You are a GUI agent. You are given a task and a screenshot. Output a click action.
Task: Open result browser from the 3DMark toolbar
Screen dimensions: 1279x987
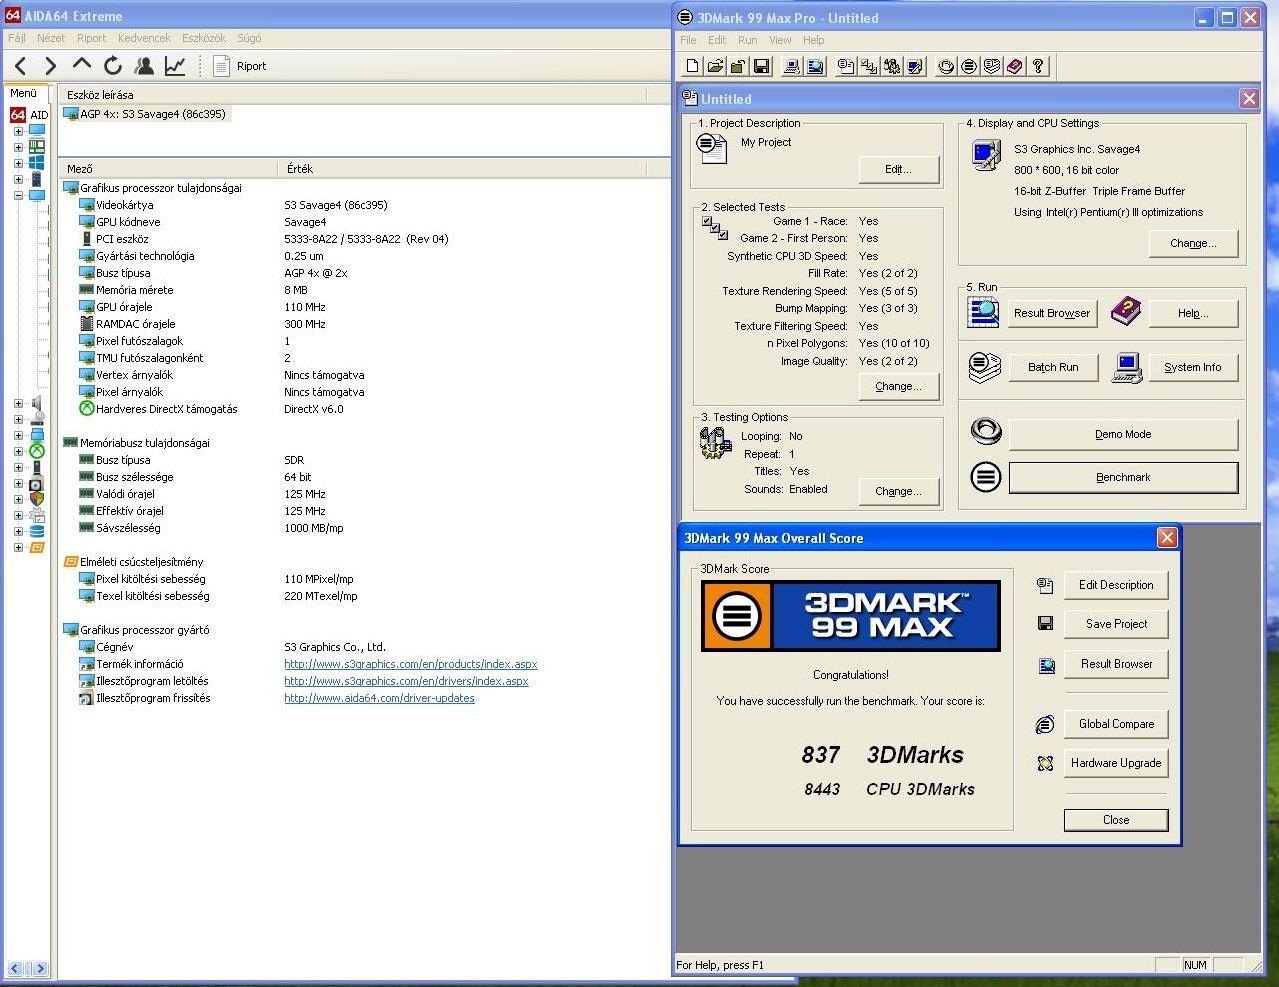815,67
